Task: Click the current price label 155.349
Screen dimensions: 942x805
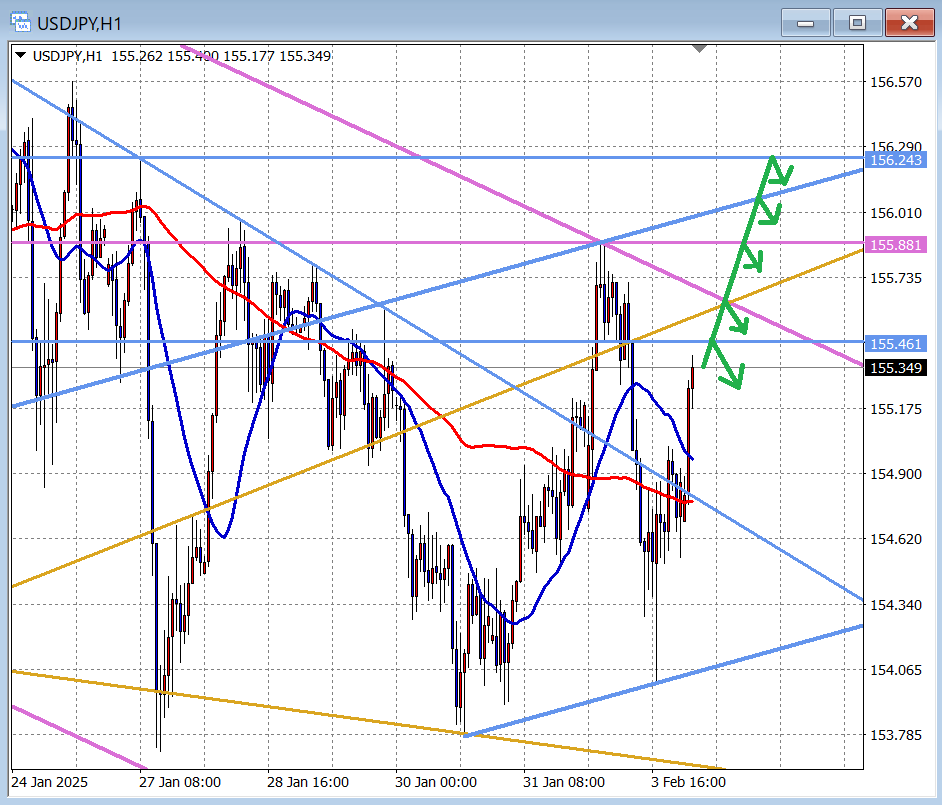Action: point(897,368)
